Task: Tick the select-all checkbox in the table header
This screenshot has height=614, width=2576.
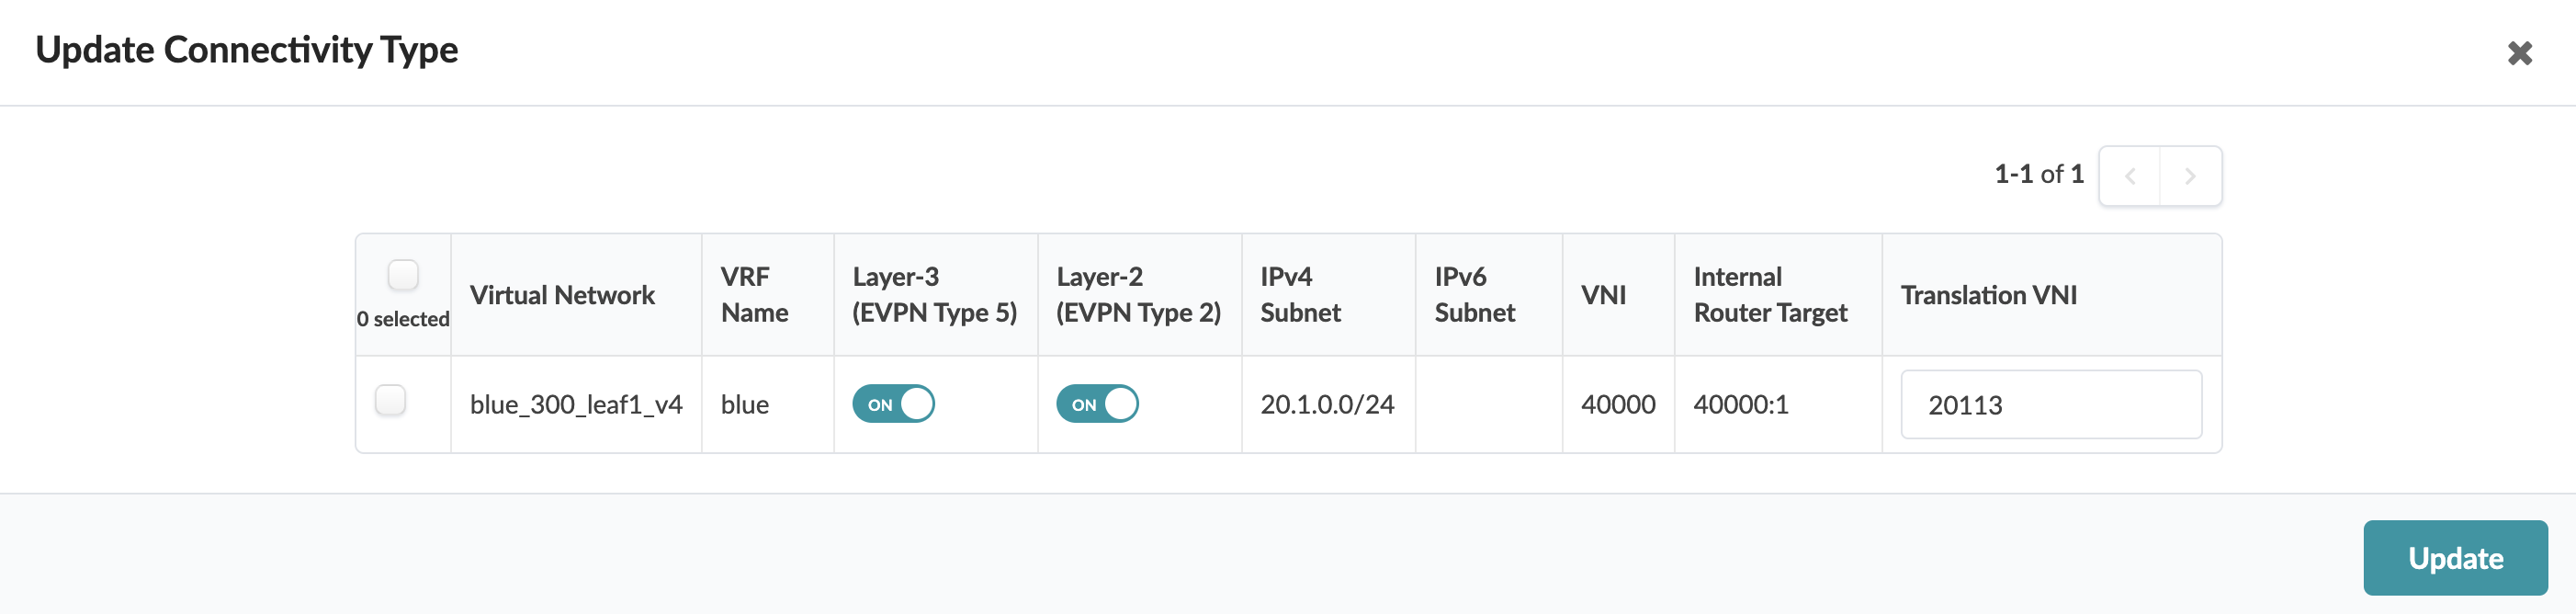Action: coord(403,274)
